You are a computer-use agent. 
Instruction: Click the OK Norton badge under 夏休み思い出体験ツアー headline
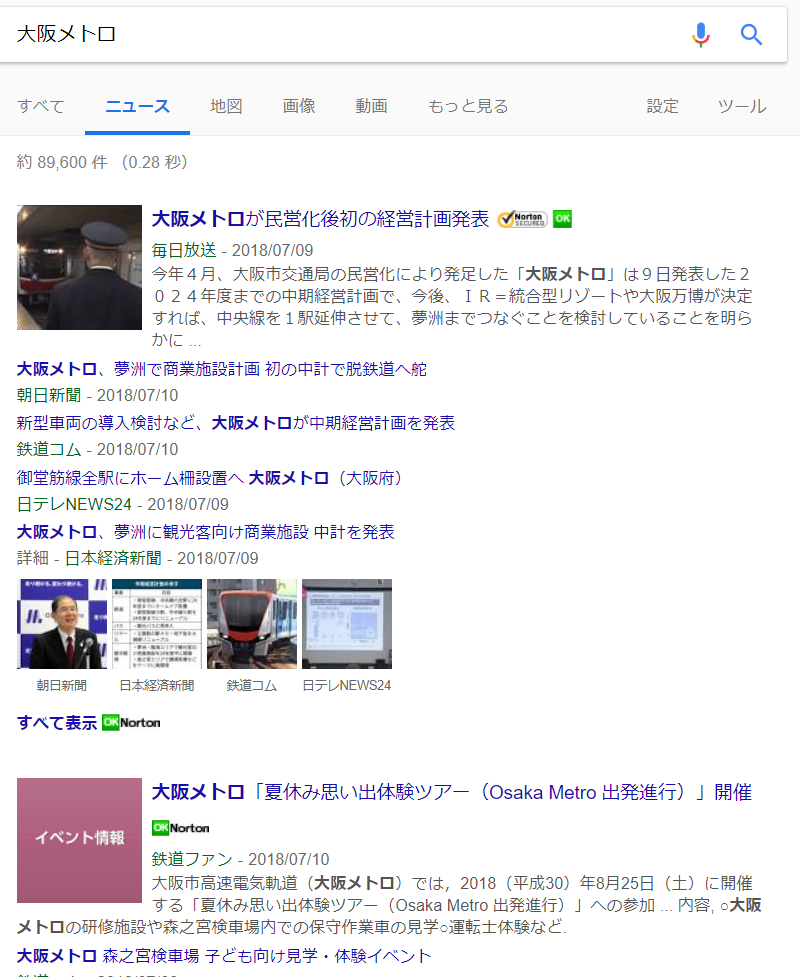point(181,827)
